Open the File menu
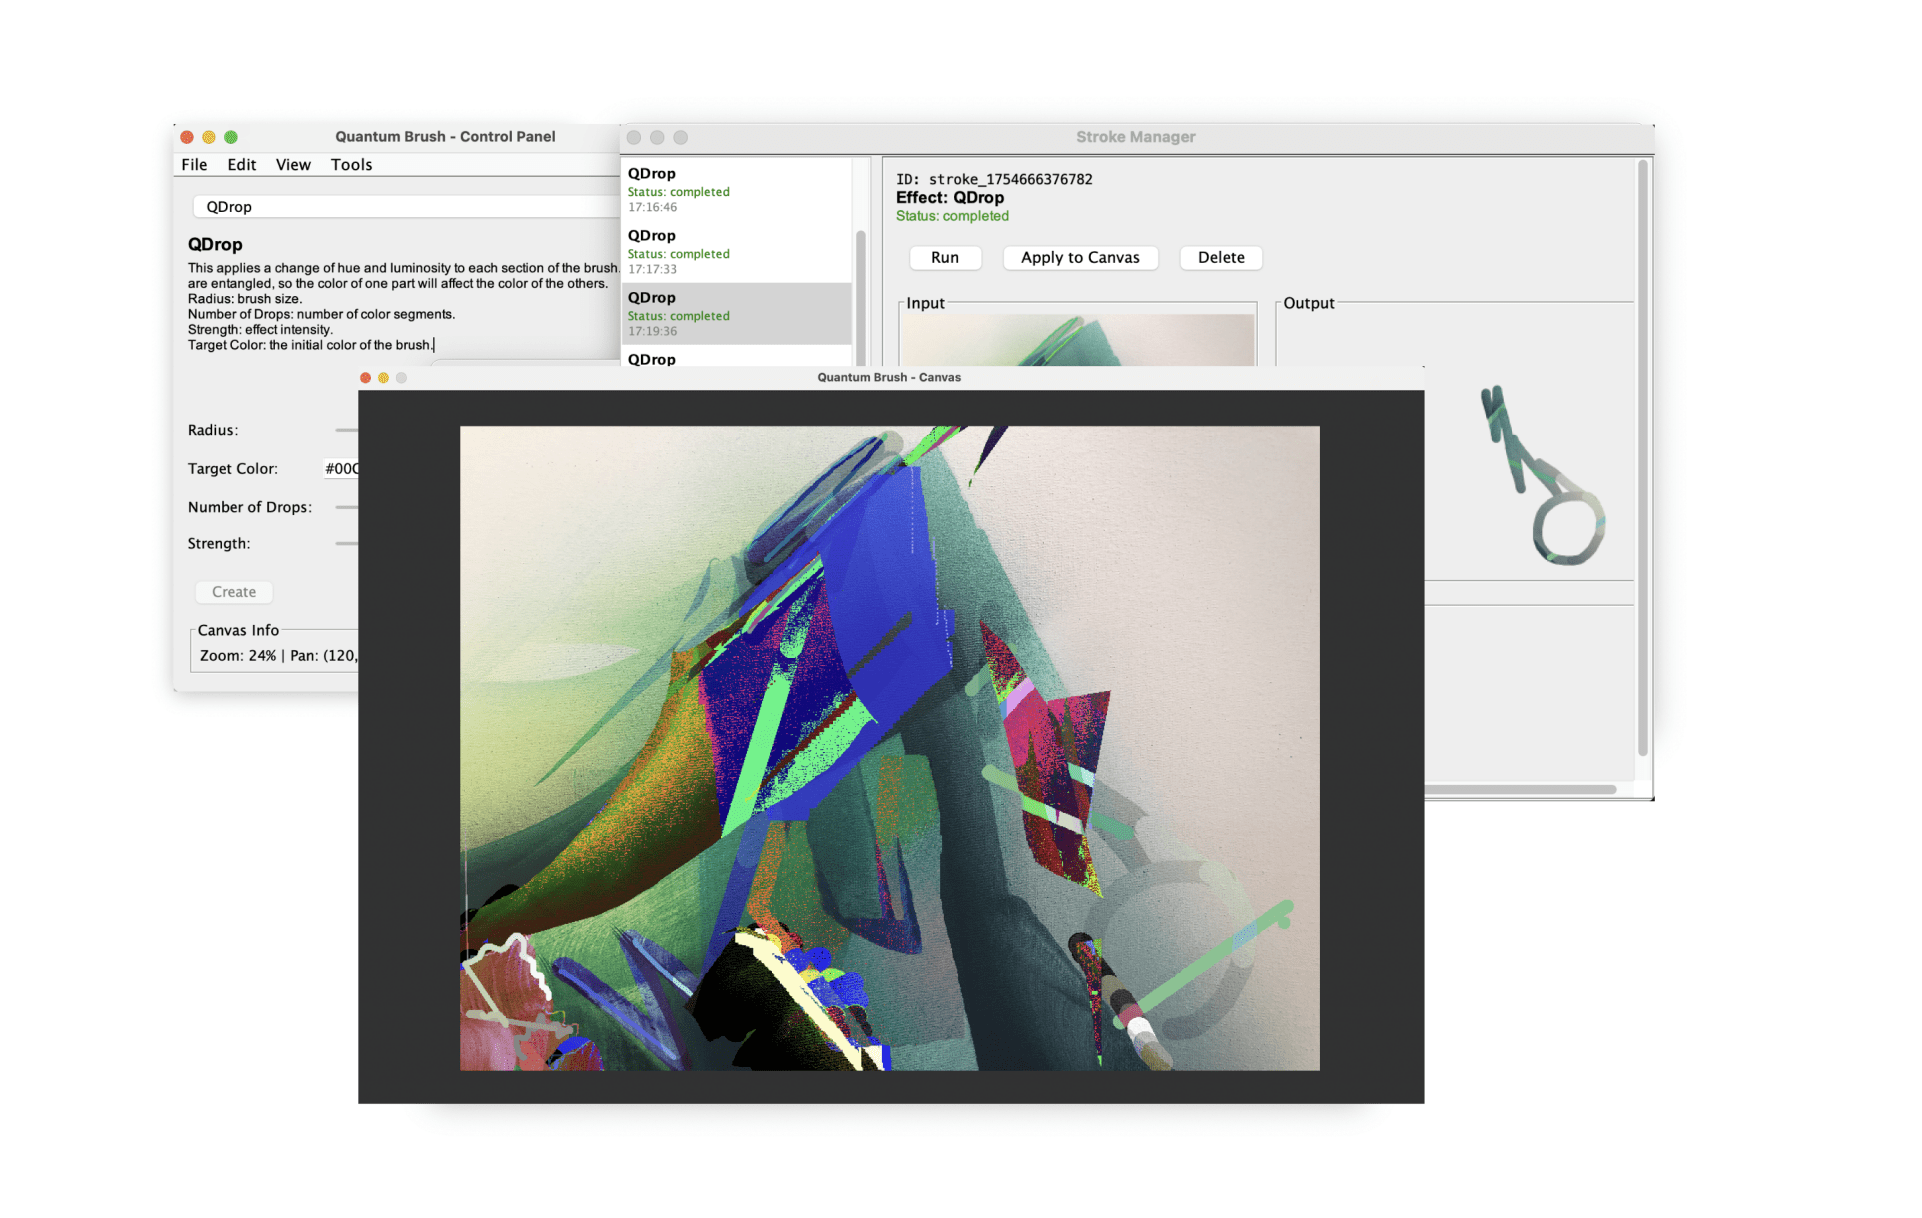 (194, 165)
